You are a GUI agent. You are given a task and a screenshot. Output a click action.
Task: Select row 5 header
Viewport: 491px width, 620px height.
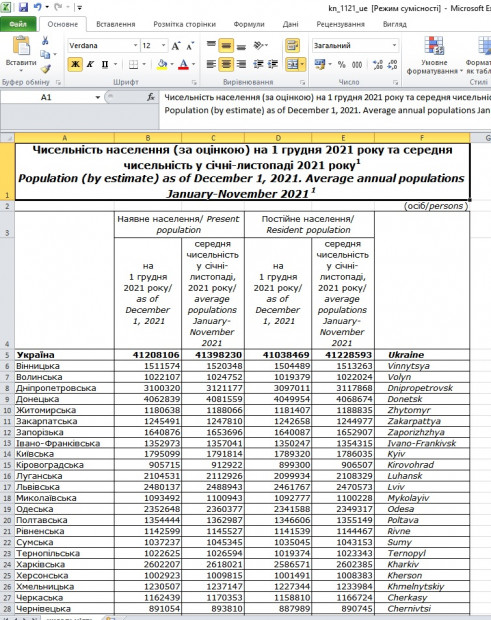(x=7, y=355)
